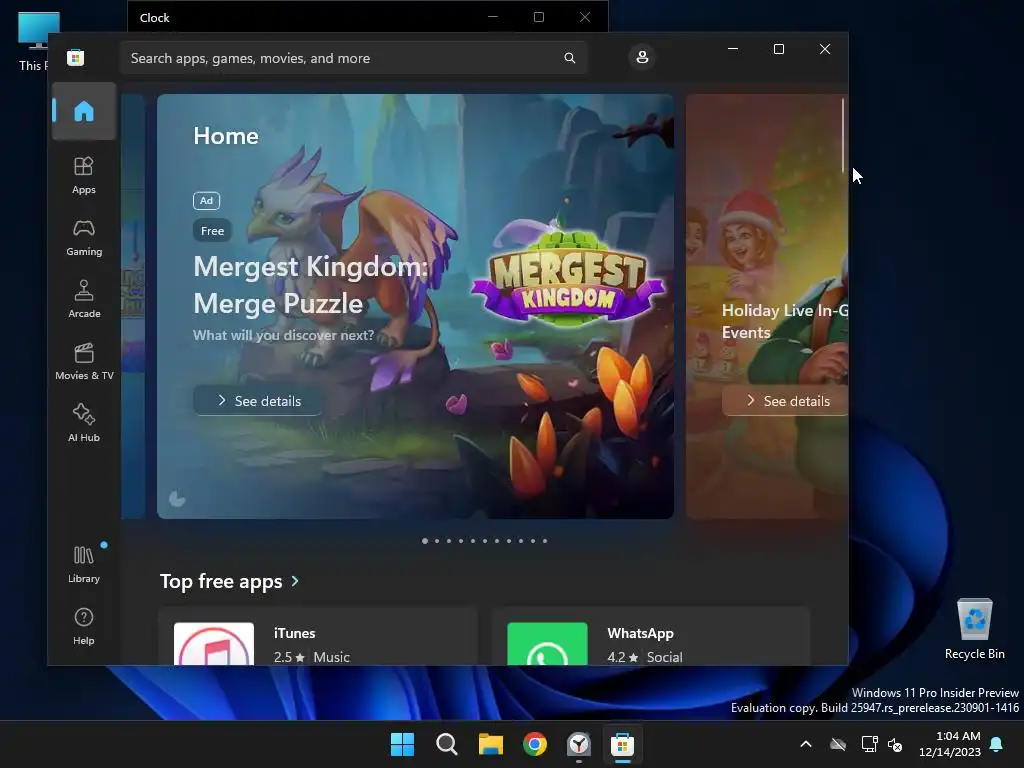Click the iTunes app title
The image size is (1024, 768).
click(x=295, y=633)
